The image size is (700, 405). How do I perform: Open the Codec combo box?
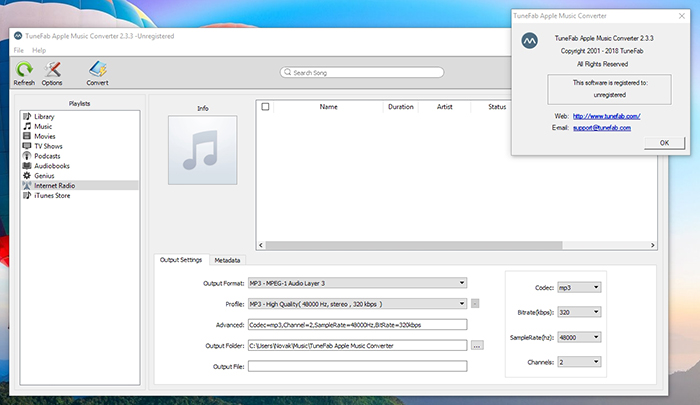tap(579, 288)
